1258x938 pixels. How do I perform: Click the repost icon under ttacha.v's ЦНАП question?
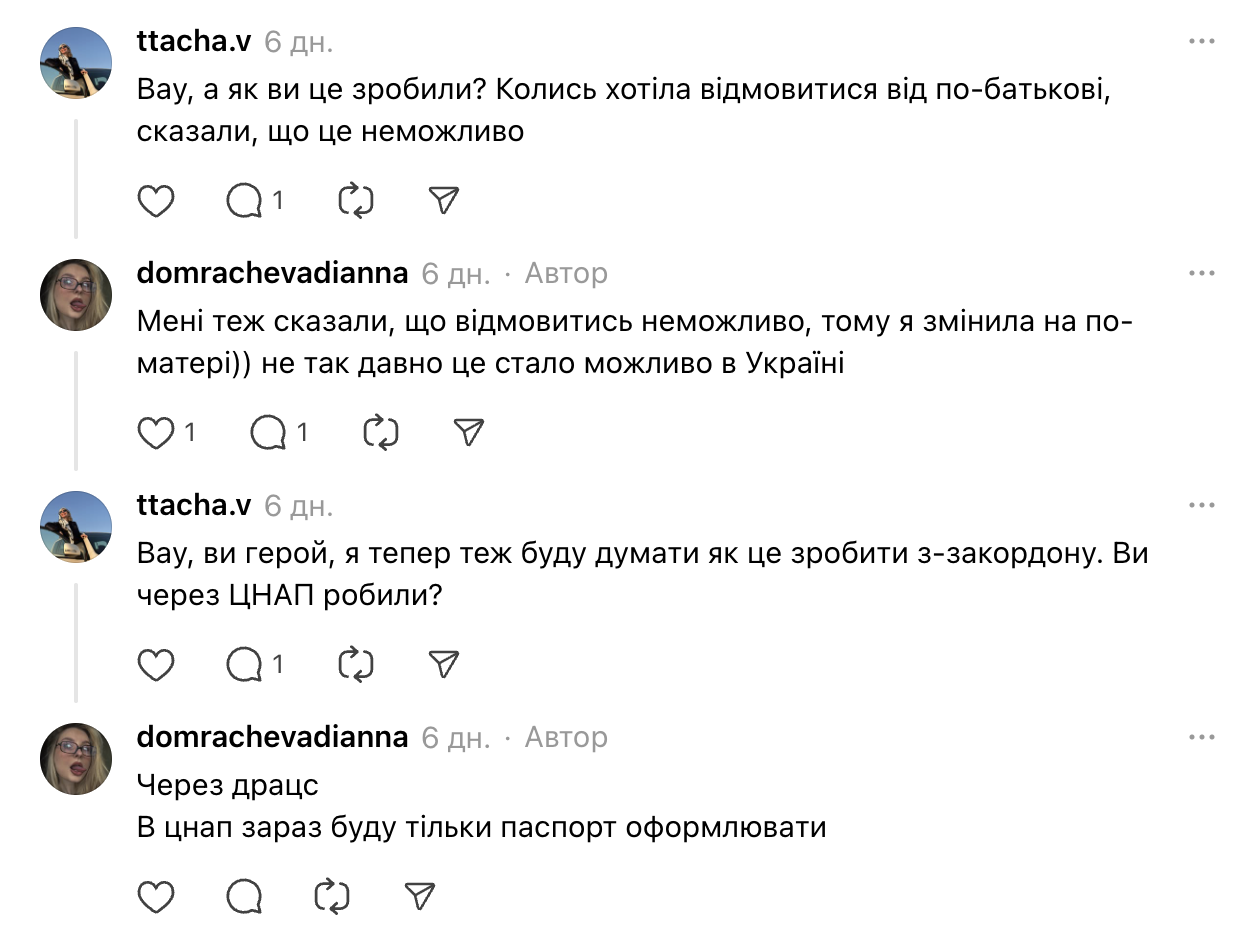351,663
